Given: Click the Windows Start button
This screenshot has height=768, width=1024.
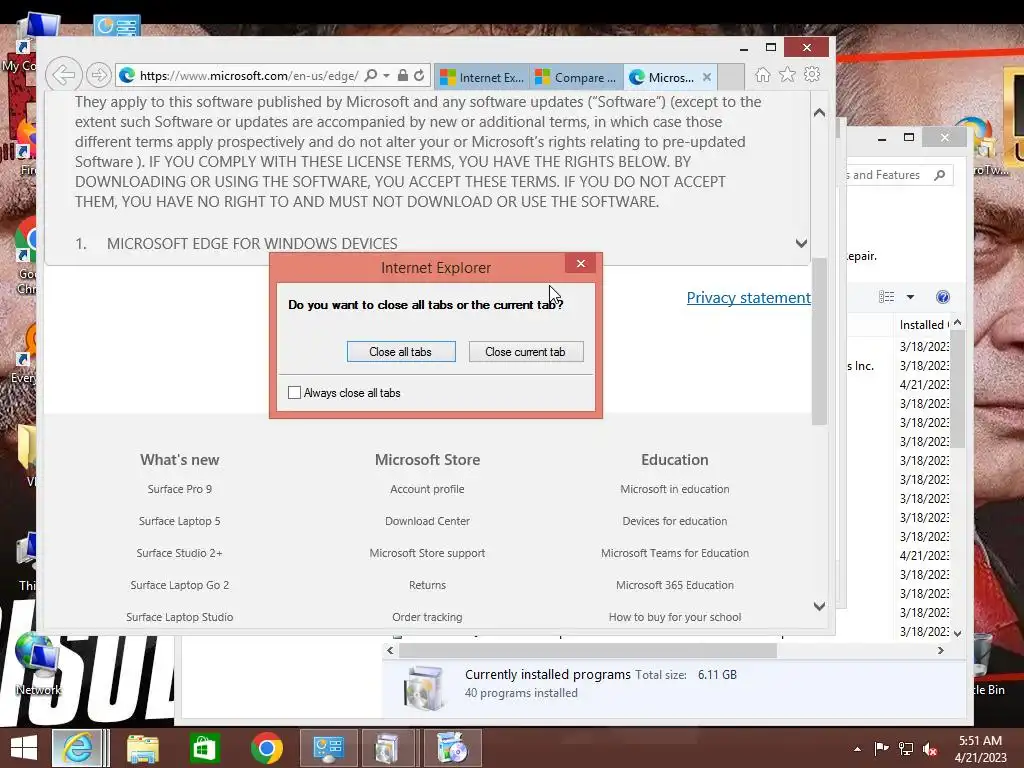Looking at the screenshot, I should click(x=24, y=748).
